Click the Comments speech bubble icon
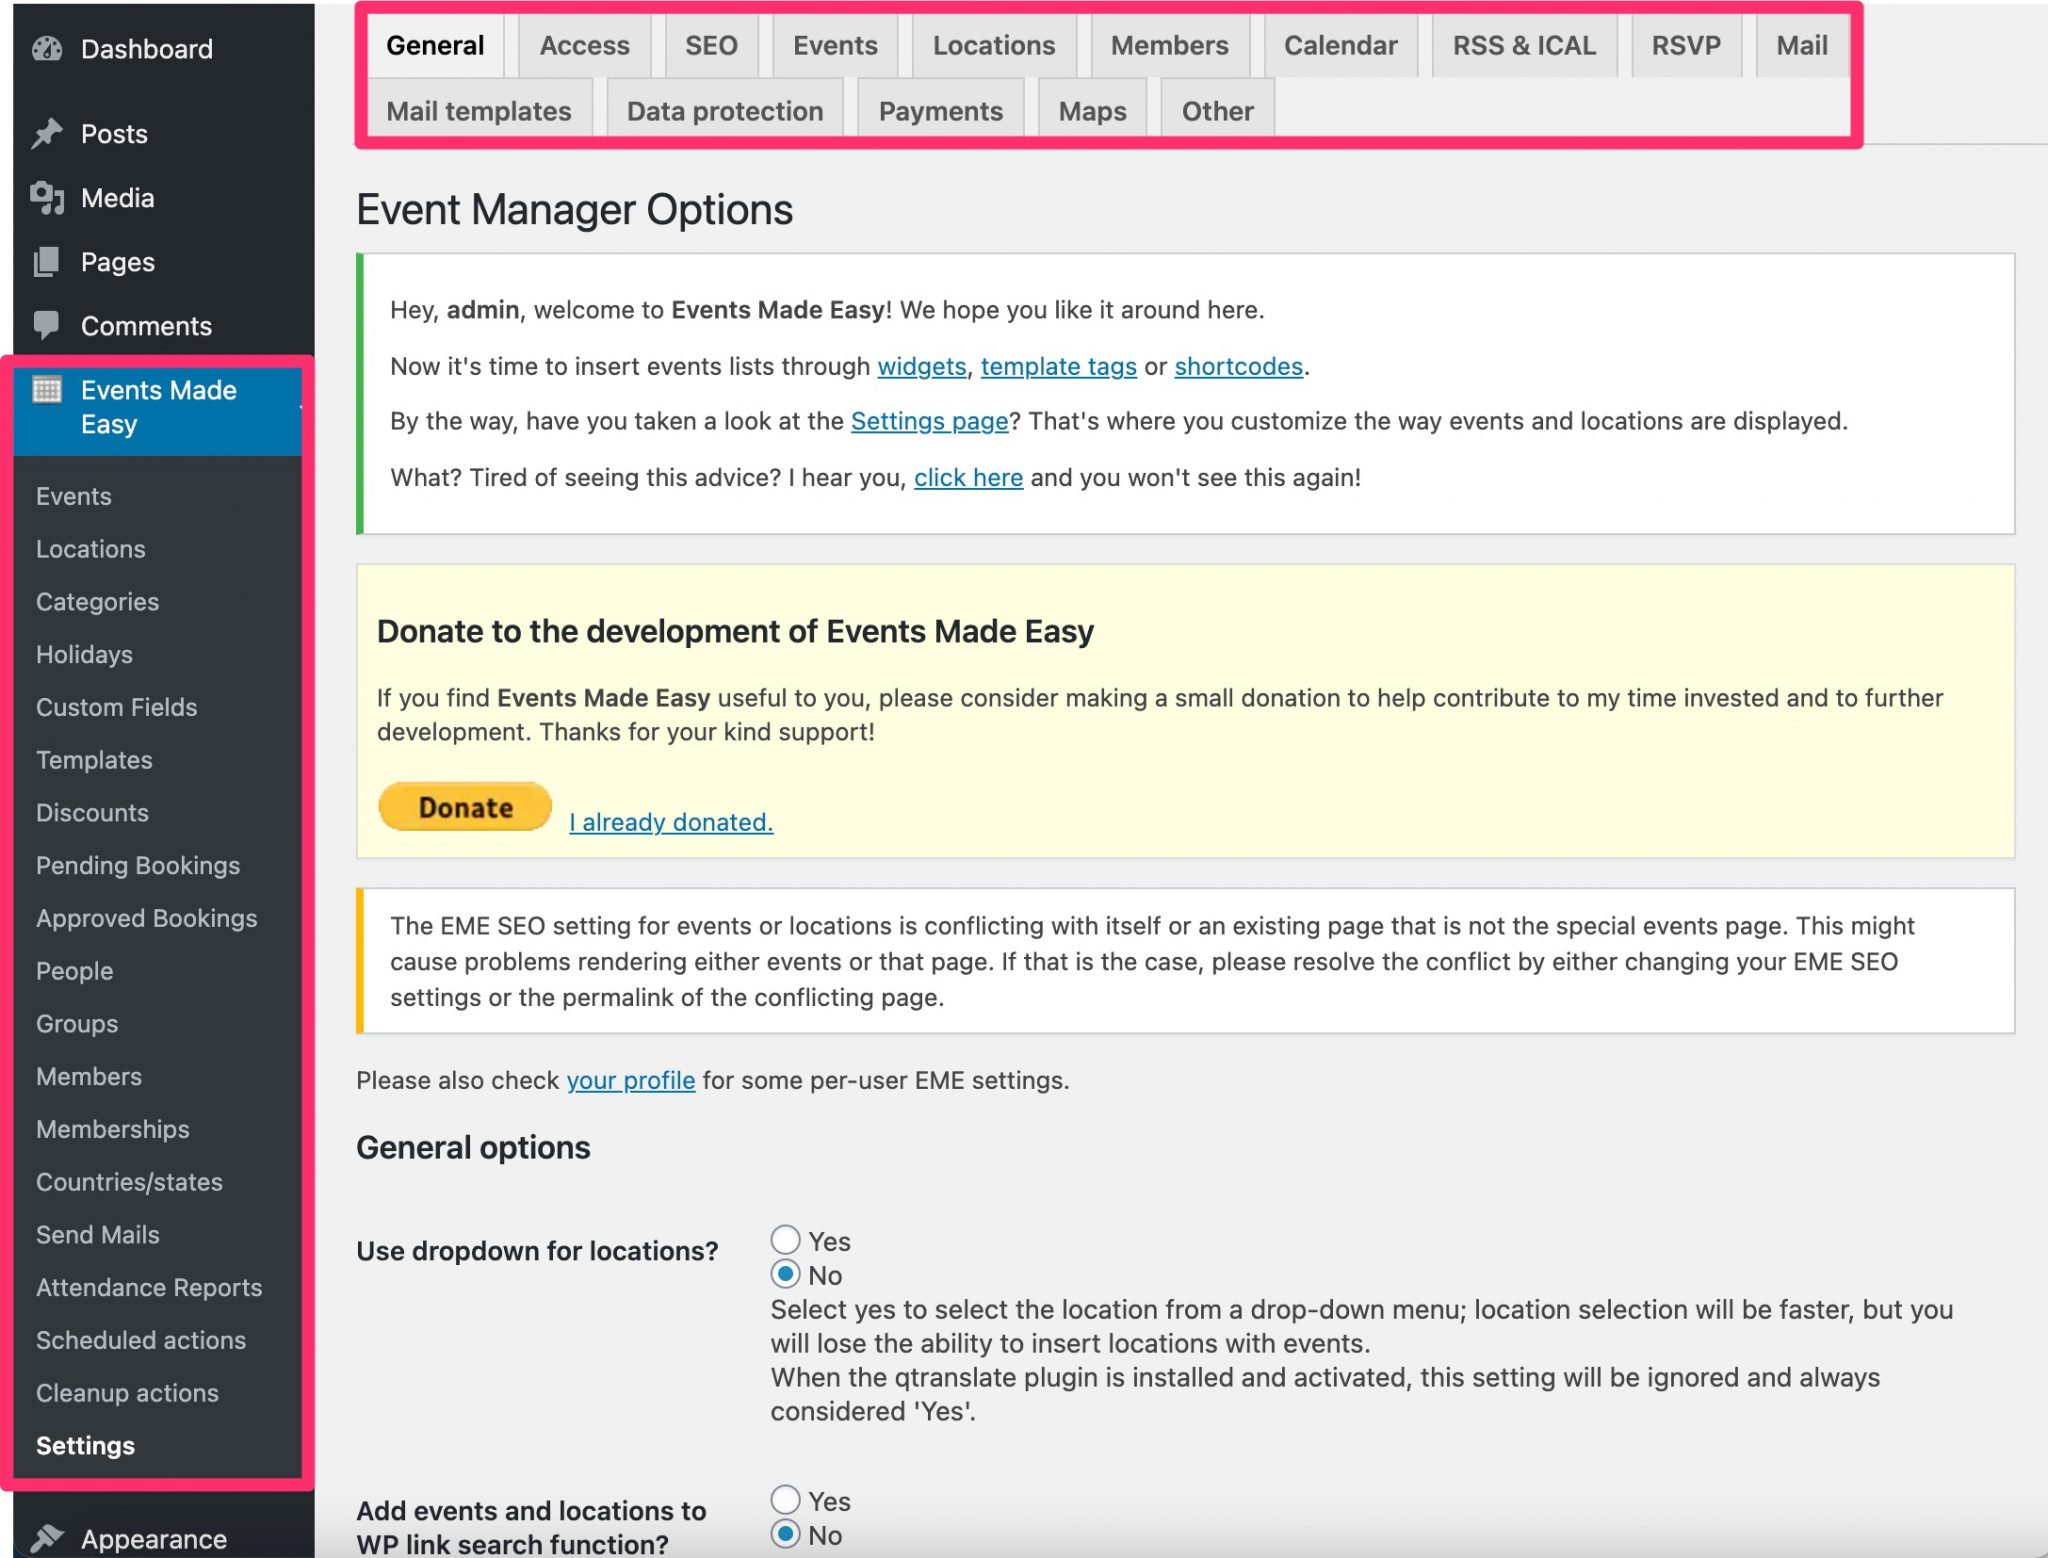This screenshot has height=1558, width=2048. [47, 325]
